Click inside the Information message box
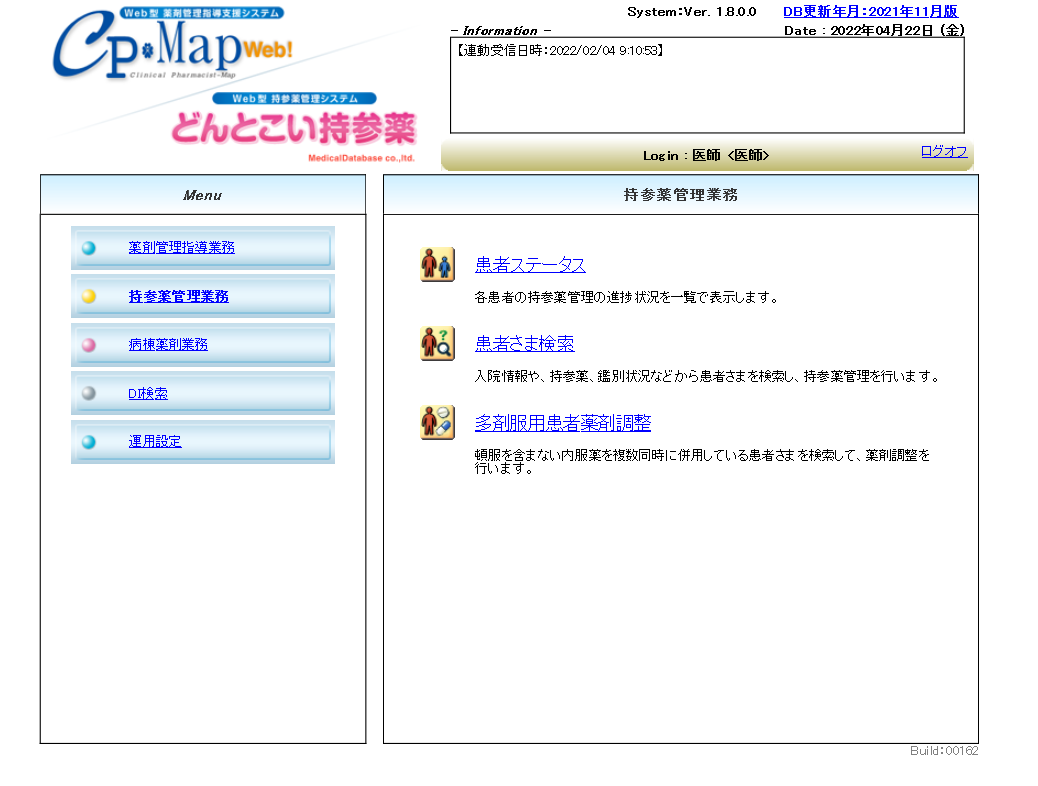This screenshot has height=786, width=1038. (706, 90)
